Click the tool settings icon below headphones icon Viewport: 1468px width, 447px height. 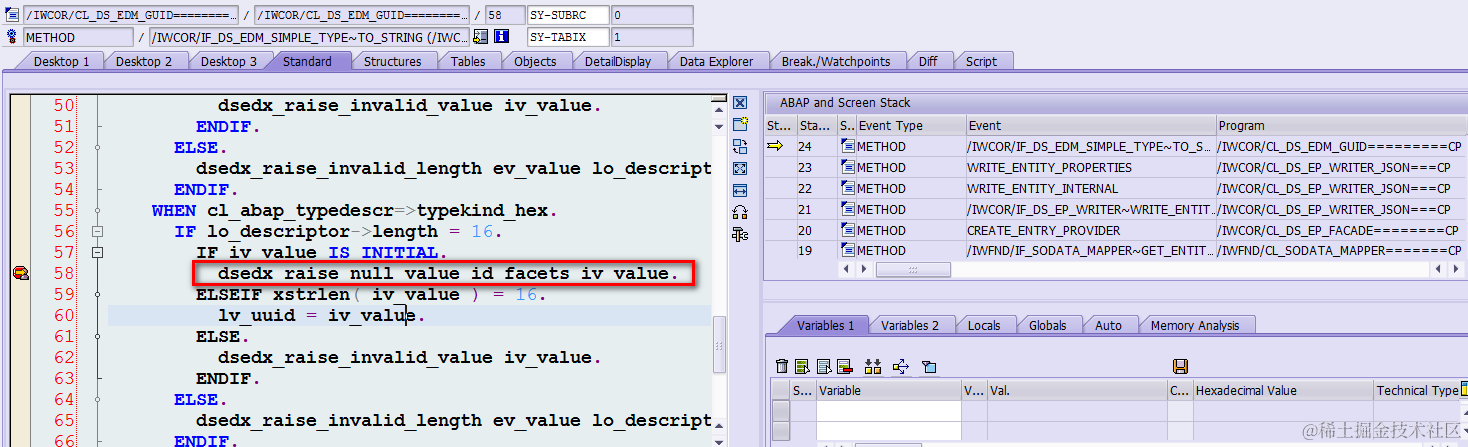point(740,234)
